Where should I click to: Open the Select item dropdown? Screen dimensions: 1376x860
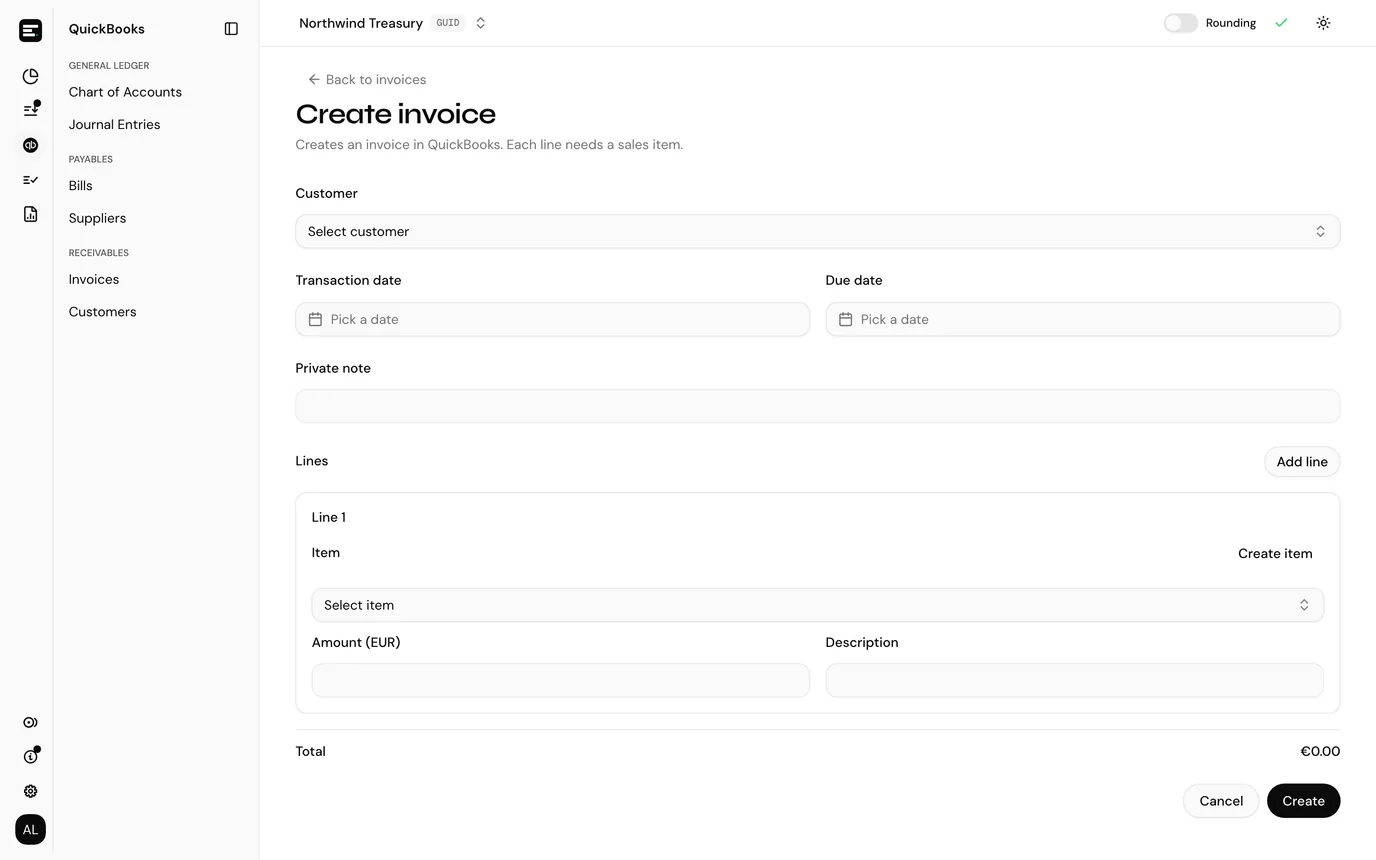pyautogui.click(x=817, y=605)
